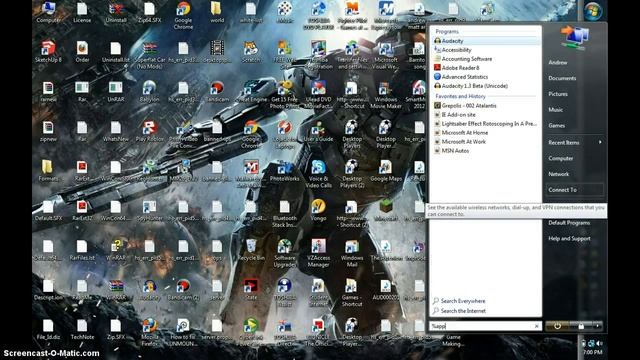This screenshot has width=640, height=360.
Task: Select the Google Maps desktop icon
Action: (x=386, y=171)
